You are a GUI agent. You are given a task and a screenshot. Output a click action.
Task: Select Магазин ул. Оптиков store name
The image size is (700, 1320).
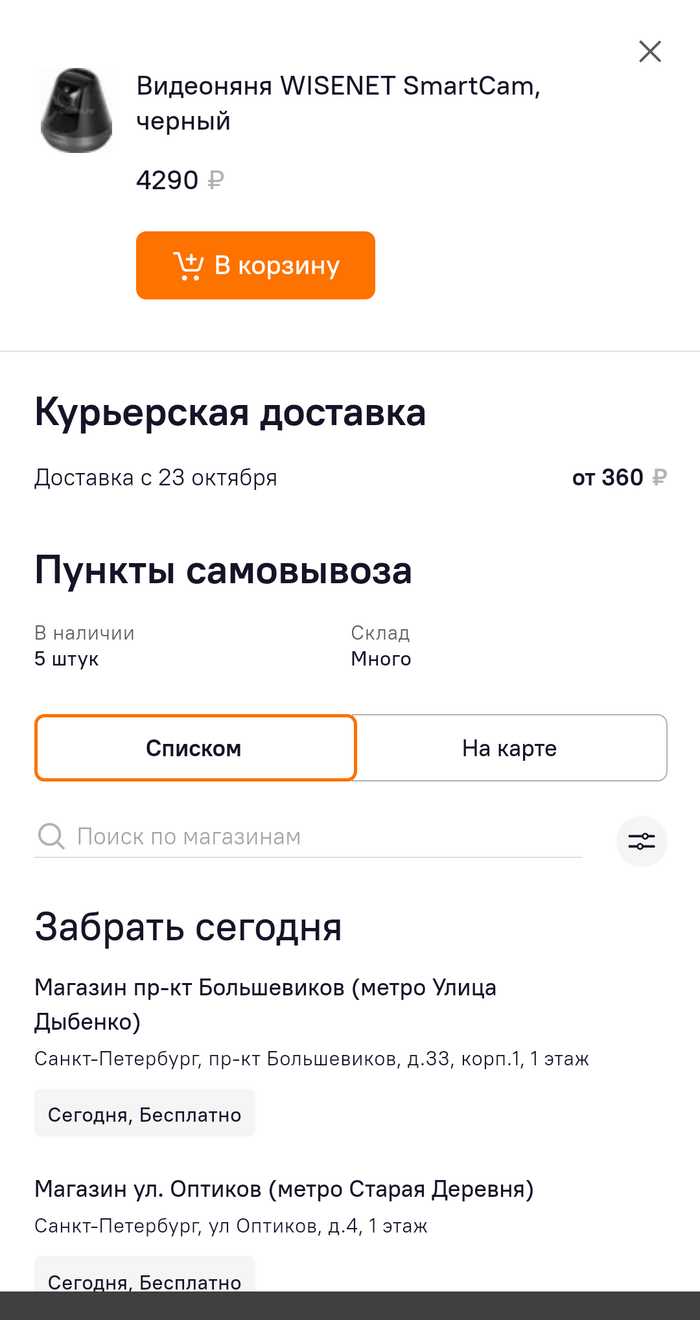284,1189
